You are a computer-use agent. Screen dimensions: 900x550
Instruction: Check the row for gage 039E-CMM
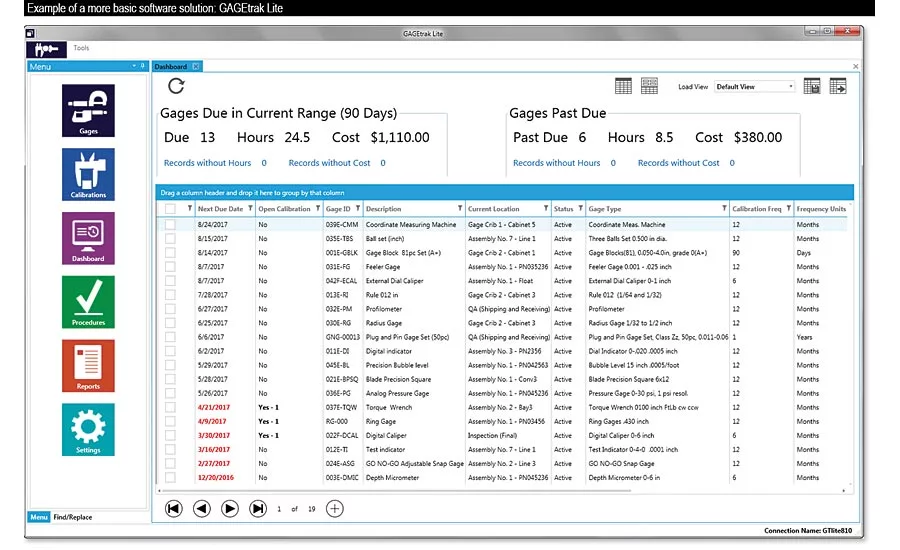170,224
